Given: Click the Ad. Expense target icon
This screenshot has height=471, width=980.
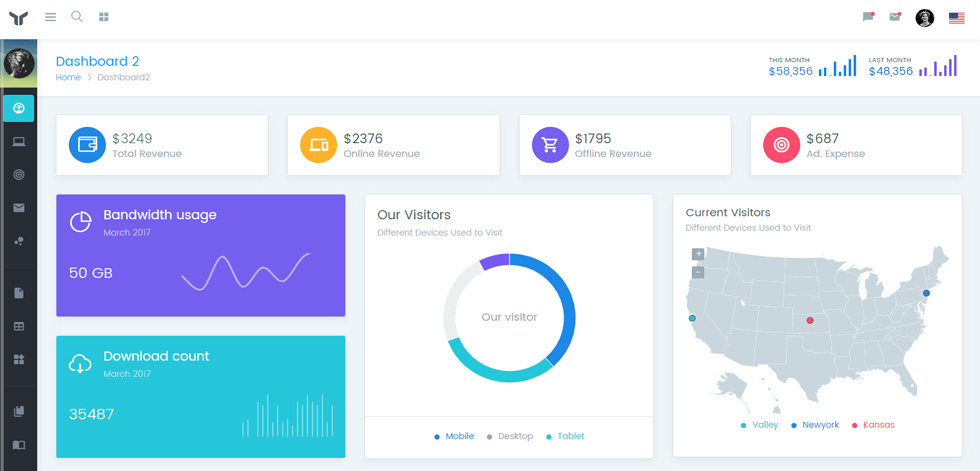Looking at the screenshot, I should (781, 145).
